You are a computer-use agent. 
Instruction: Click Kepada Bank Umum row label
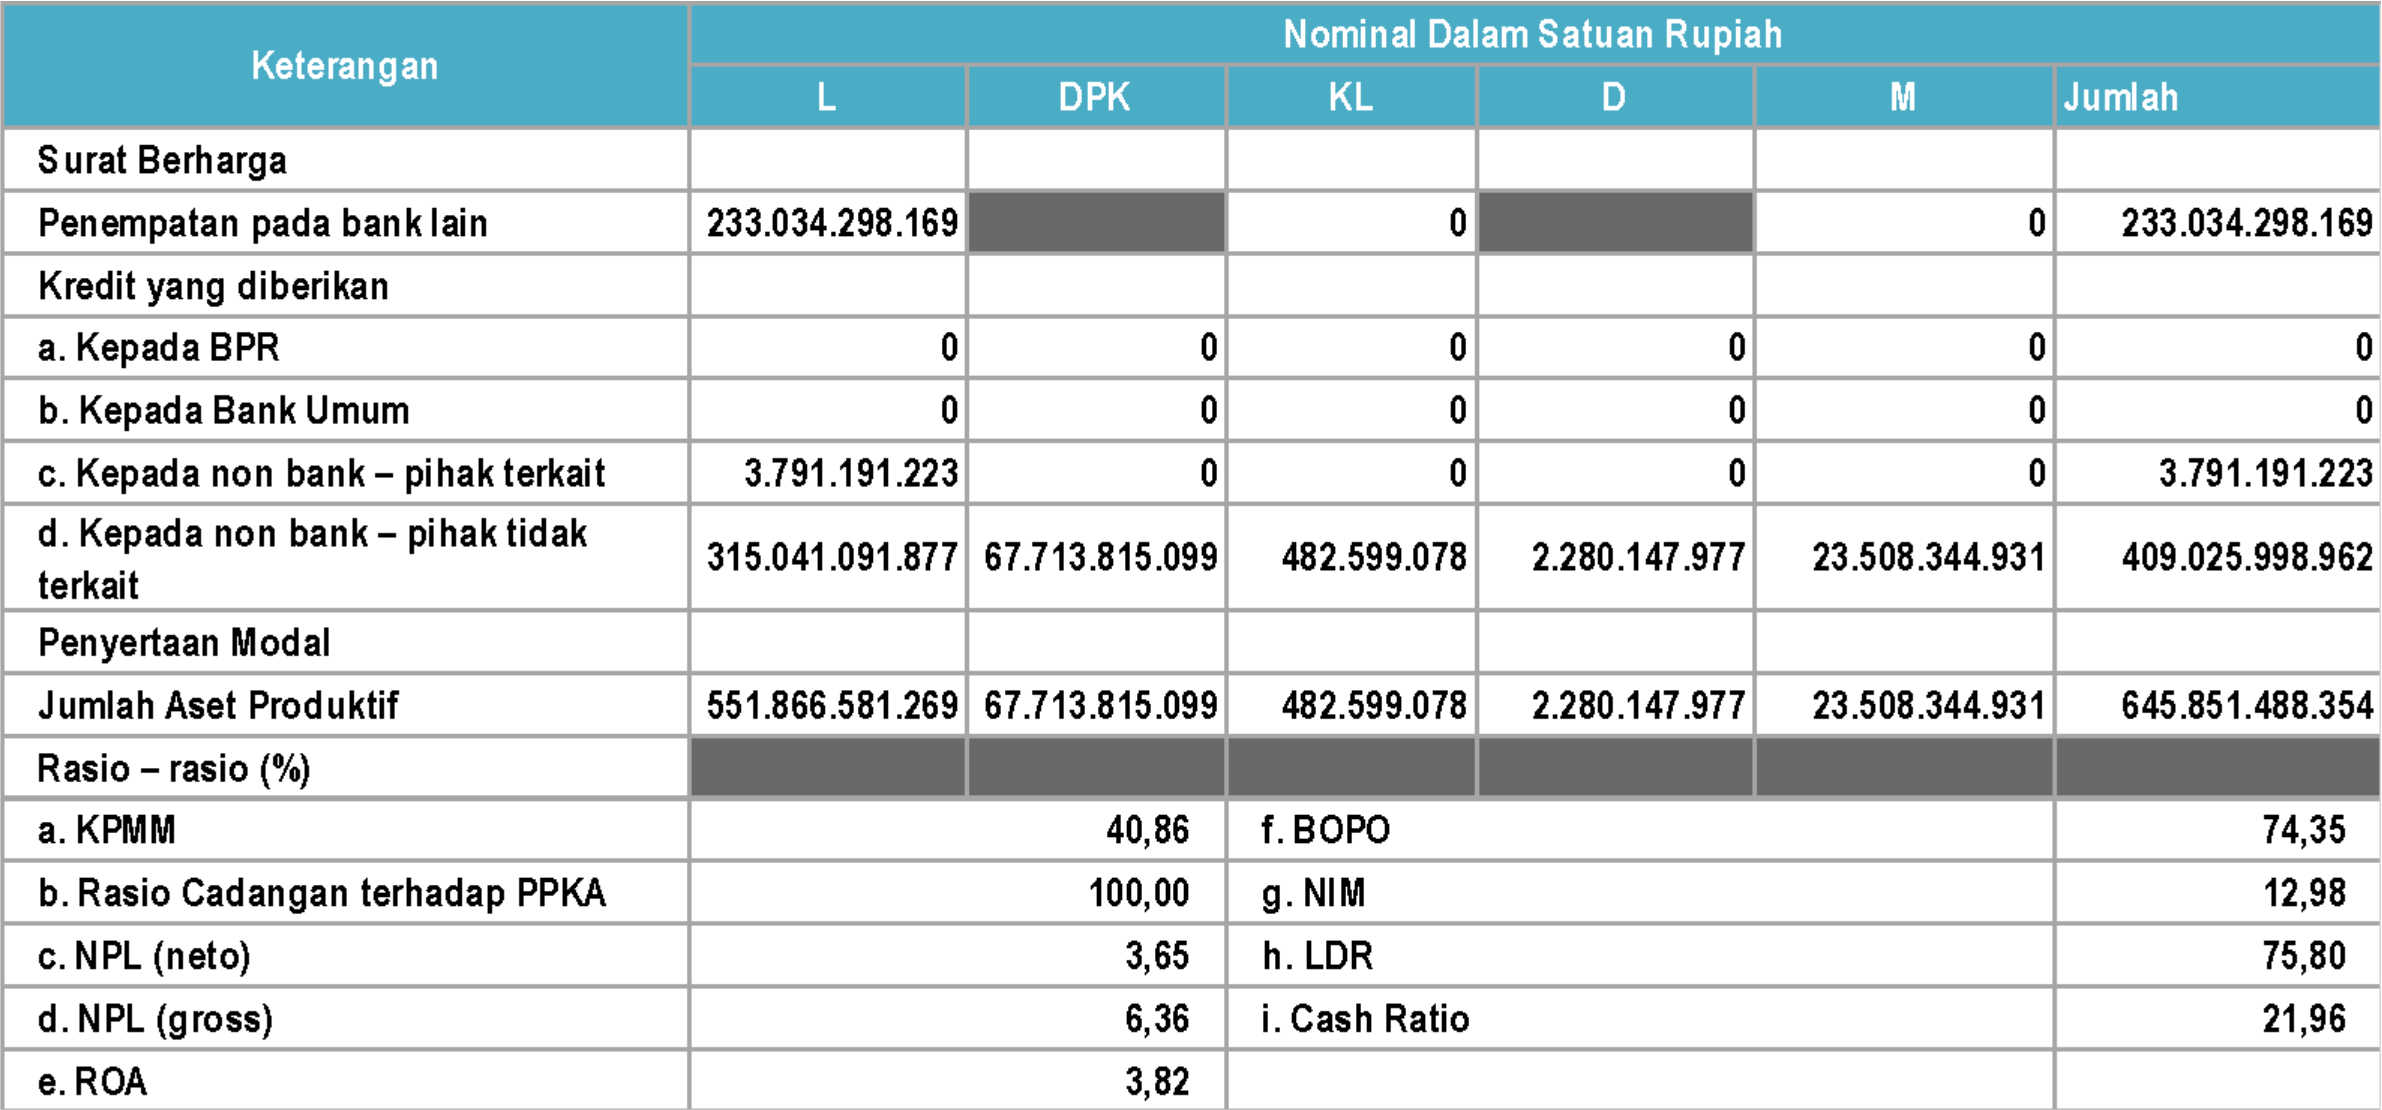tap(223, 411)
